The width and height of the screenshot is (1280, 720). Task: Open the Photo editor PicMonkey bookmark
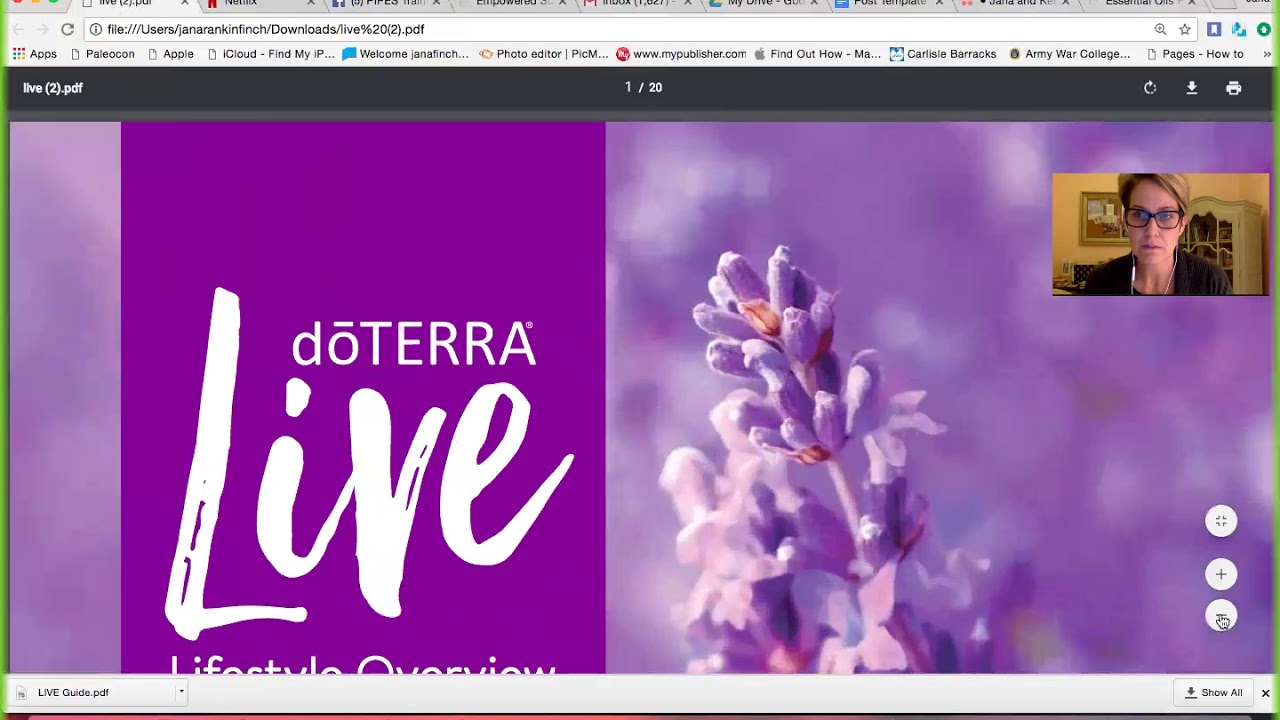coord(544,54)
